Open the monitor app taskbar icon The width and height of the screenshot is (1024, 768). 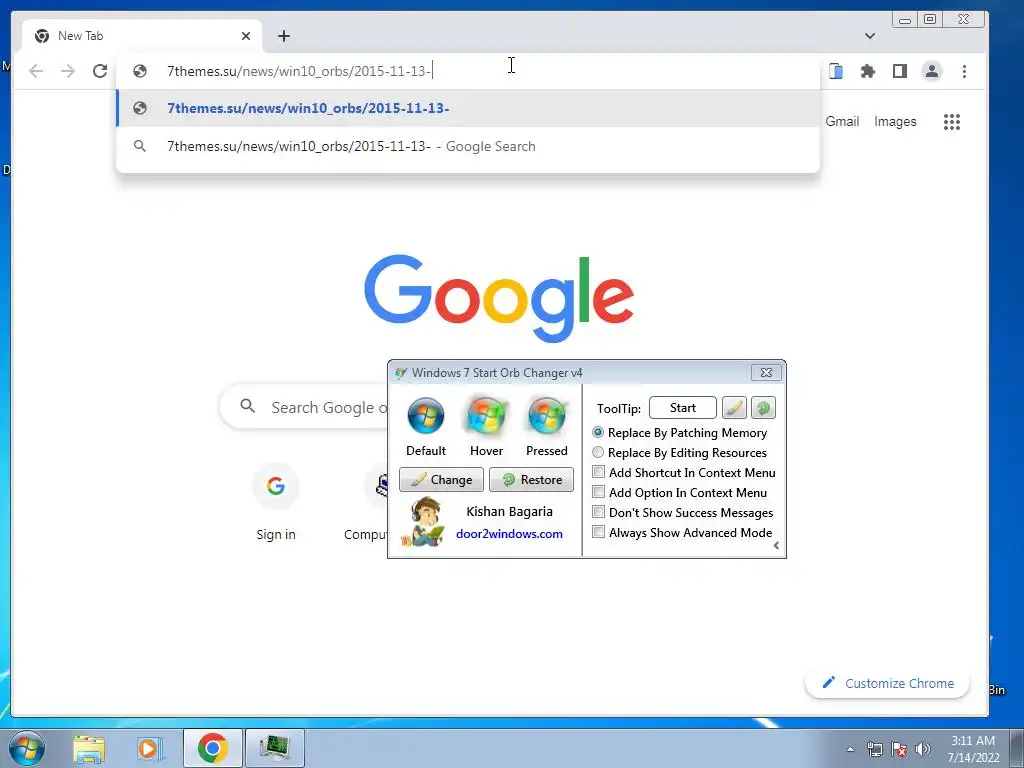pyautogui.click(x=274, y=748)
